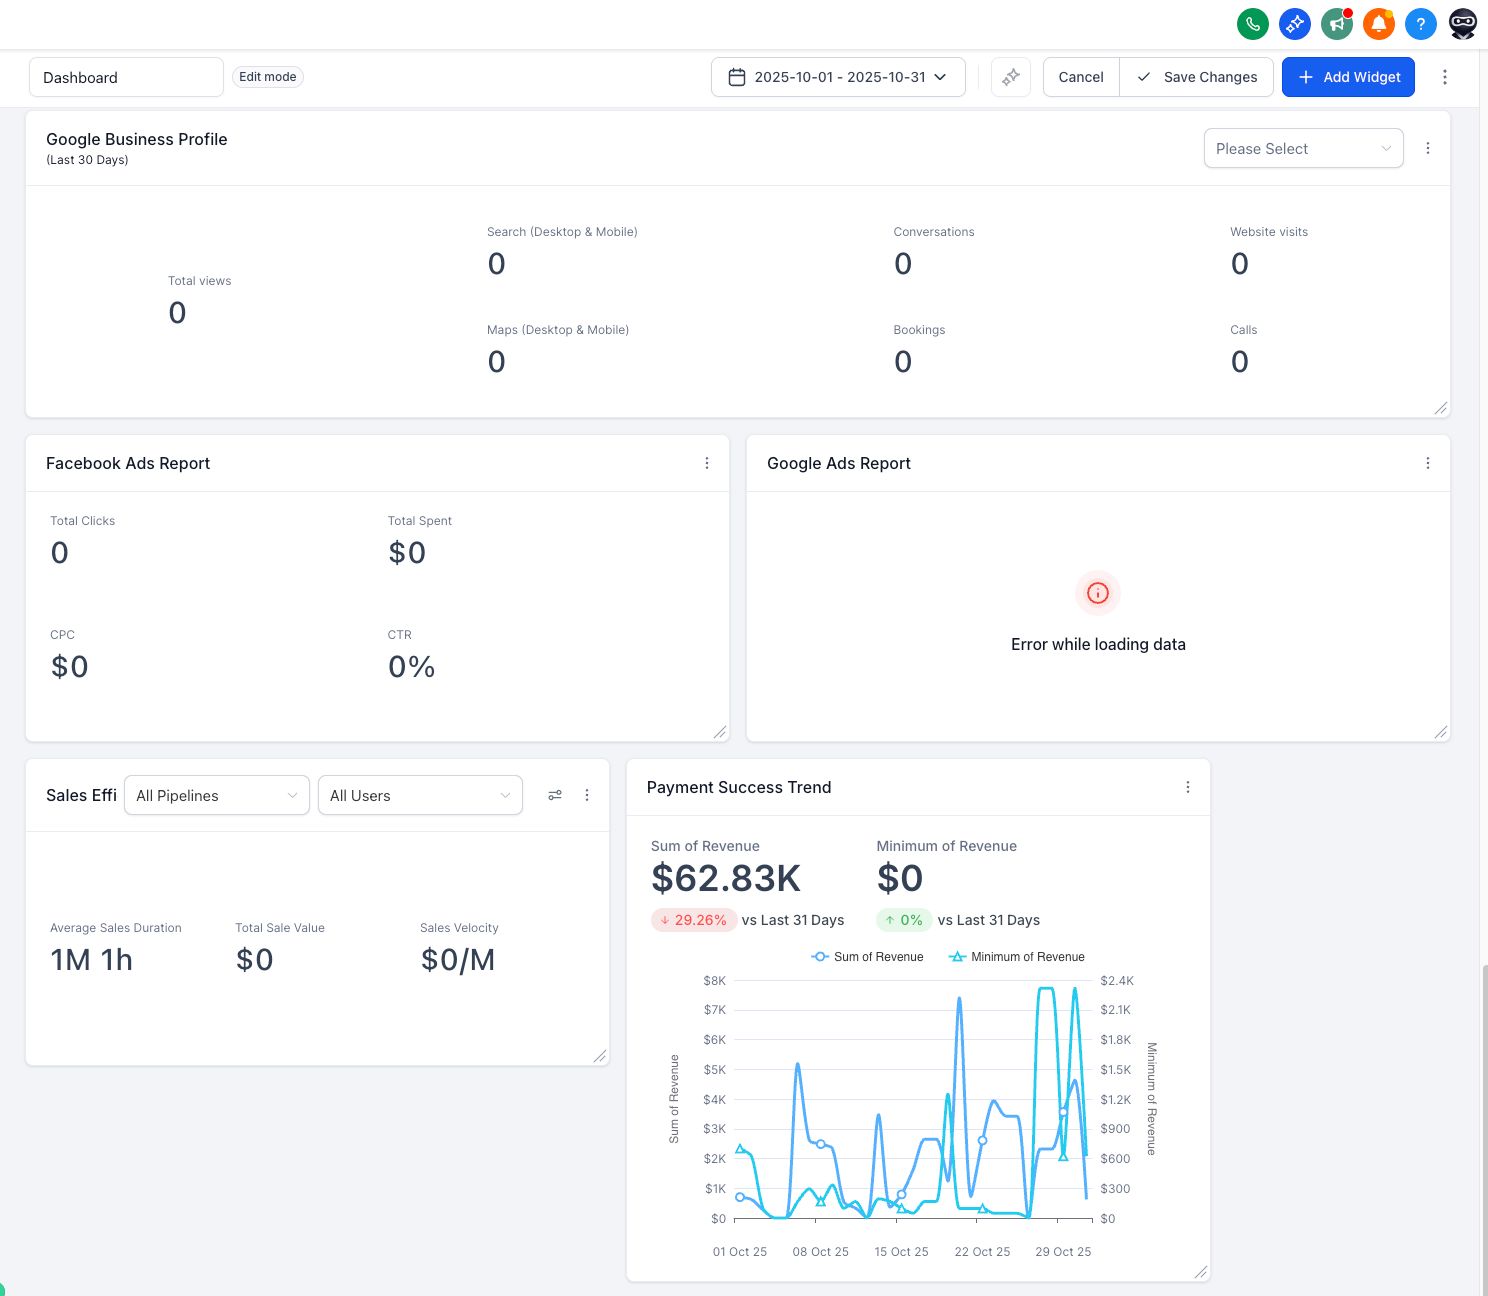Image resolution: width=1488 pixels, height=1296 pixels.
Task: Open the All Users dropdown
Action: tap(420, 795)
